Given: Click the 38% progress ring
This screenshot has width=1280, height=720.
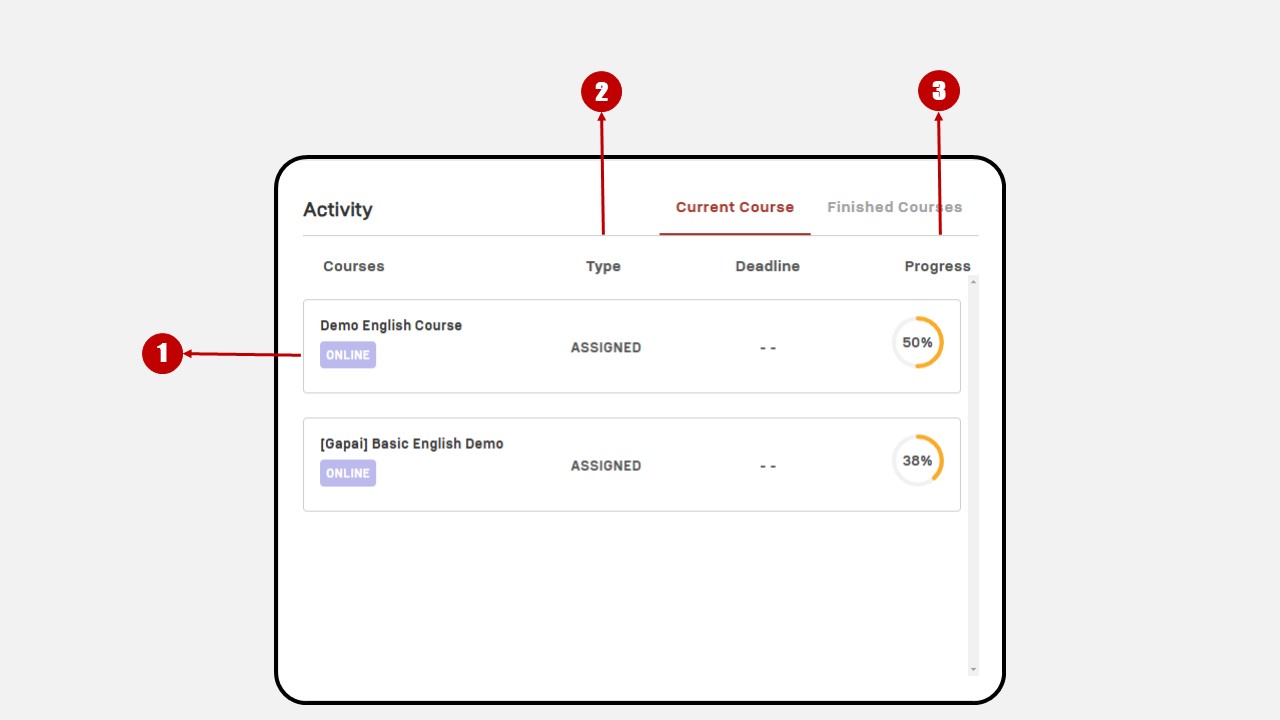Looking at the screenshot, I should pos(917,461).
